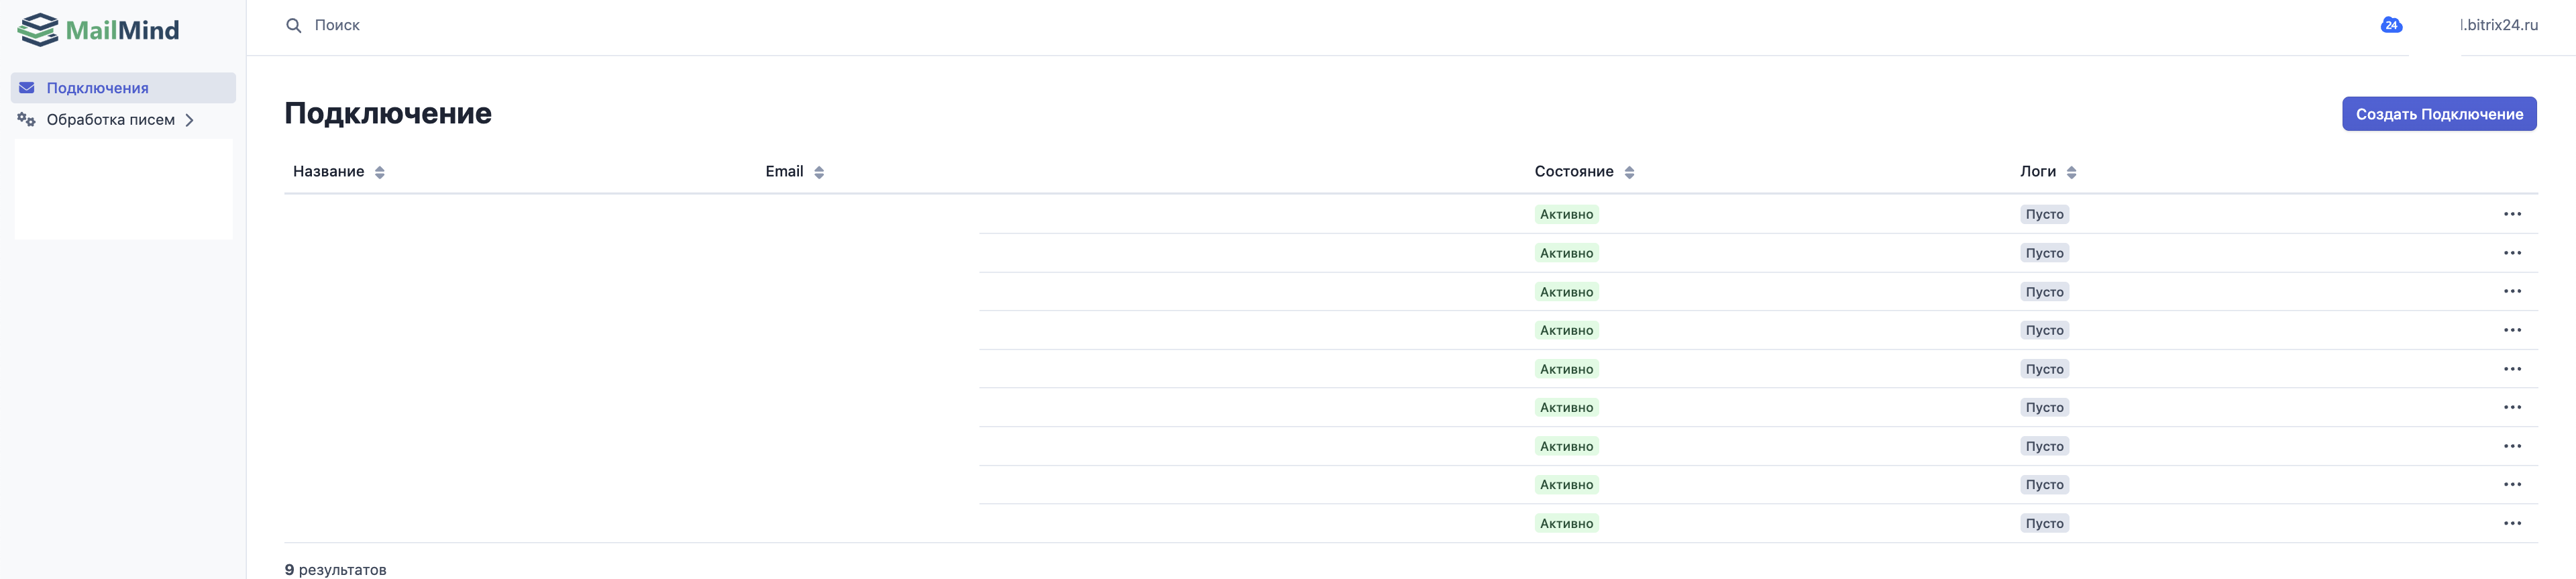
Task: Open the Обработка писем sidebar item
Action: (x=110, y=120)
